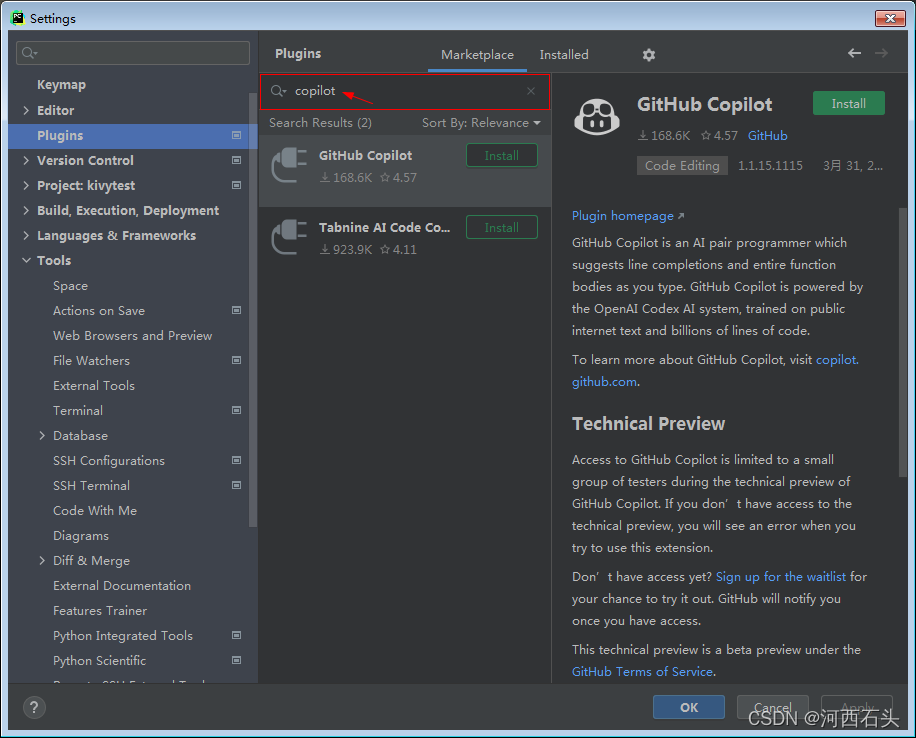This screenshot has width=916, height=738.
Task: Open Features Trainer settings
Action: point(100,611)
